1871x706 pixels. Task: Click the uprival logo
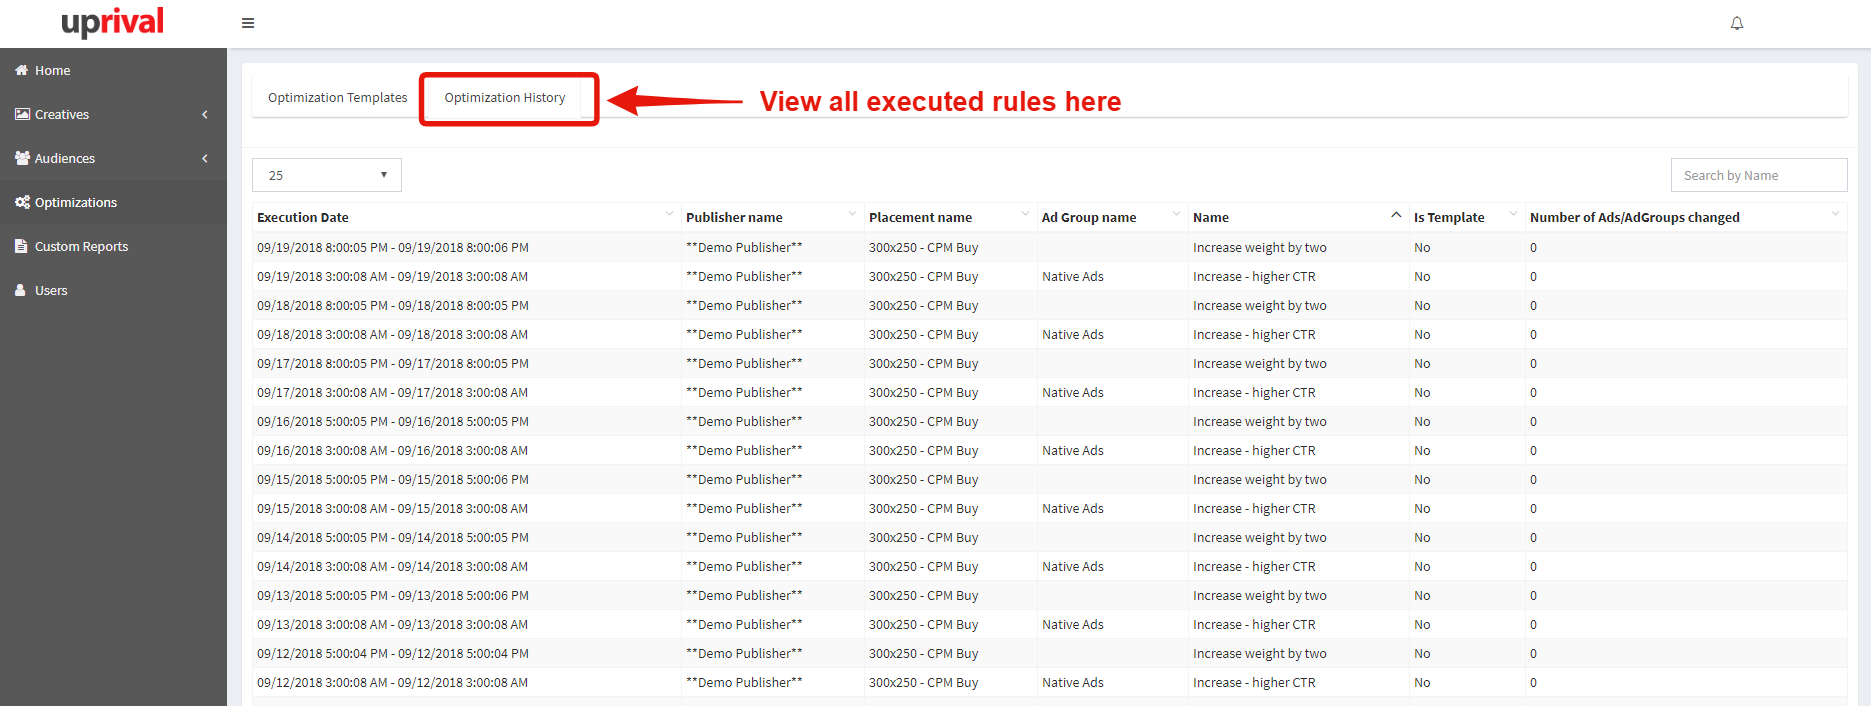pos(112,23)
